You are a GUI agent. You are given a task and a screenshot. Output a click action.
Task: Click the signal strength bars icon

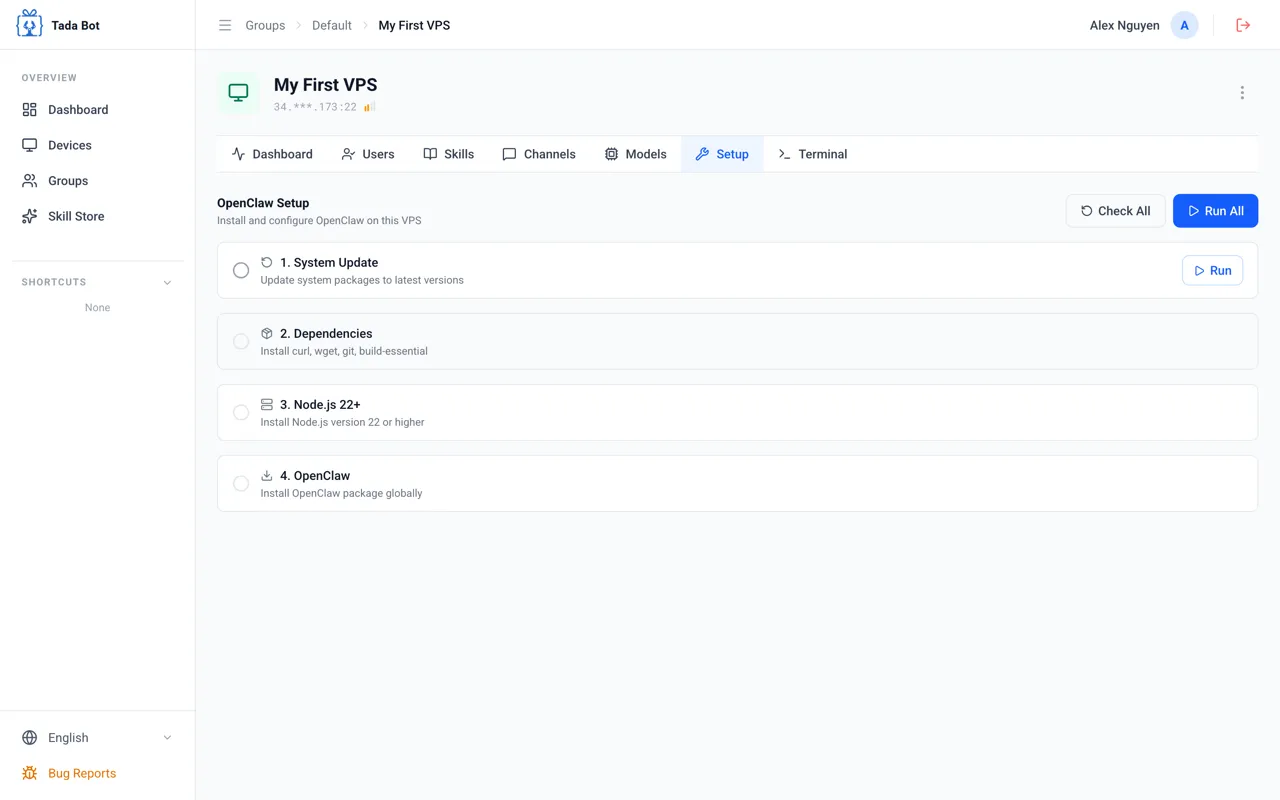pos(369,107)
